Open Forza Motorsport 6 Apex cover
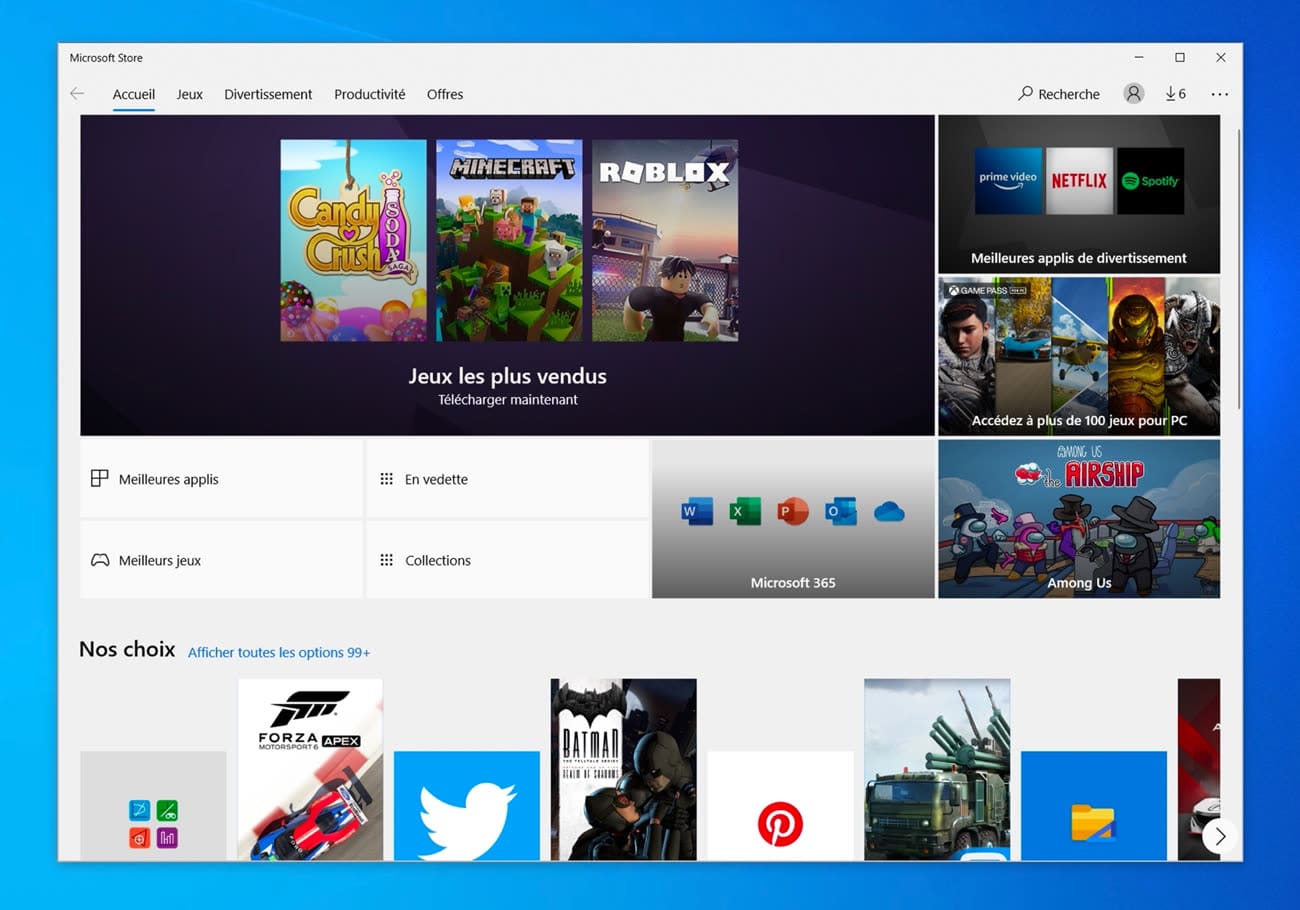 [x=310, y=769]
